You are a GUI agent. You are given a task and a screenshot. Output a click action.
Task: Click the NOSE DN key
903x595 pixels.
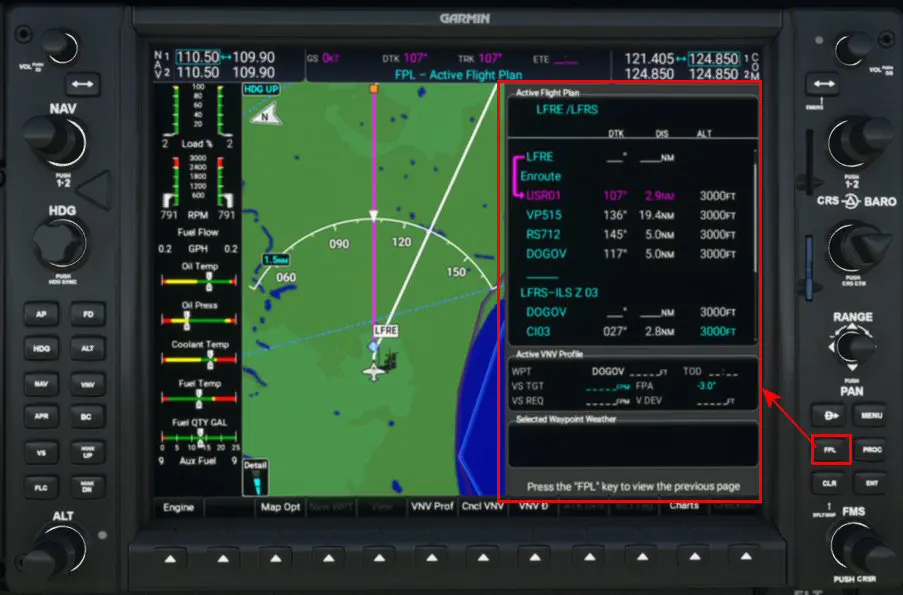coord(88,487)
